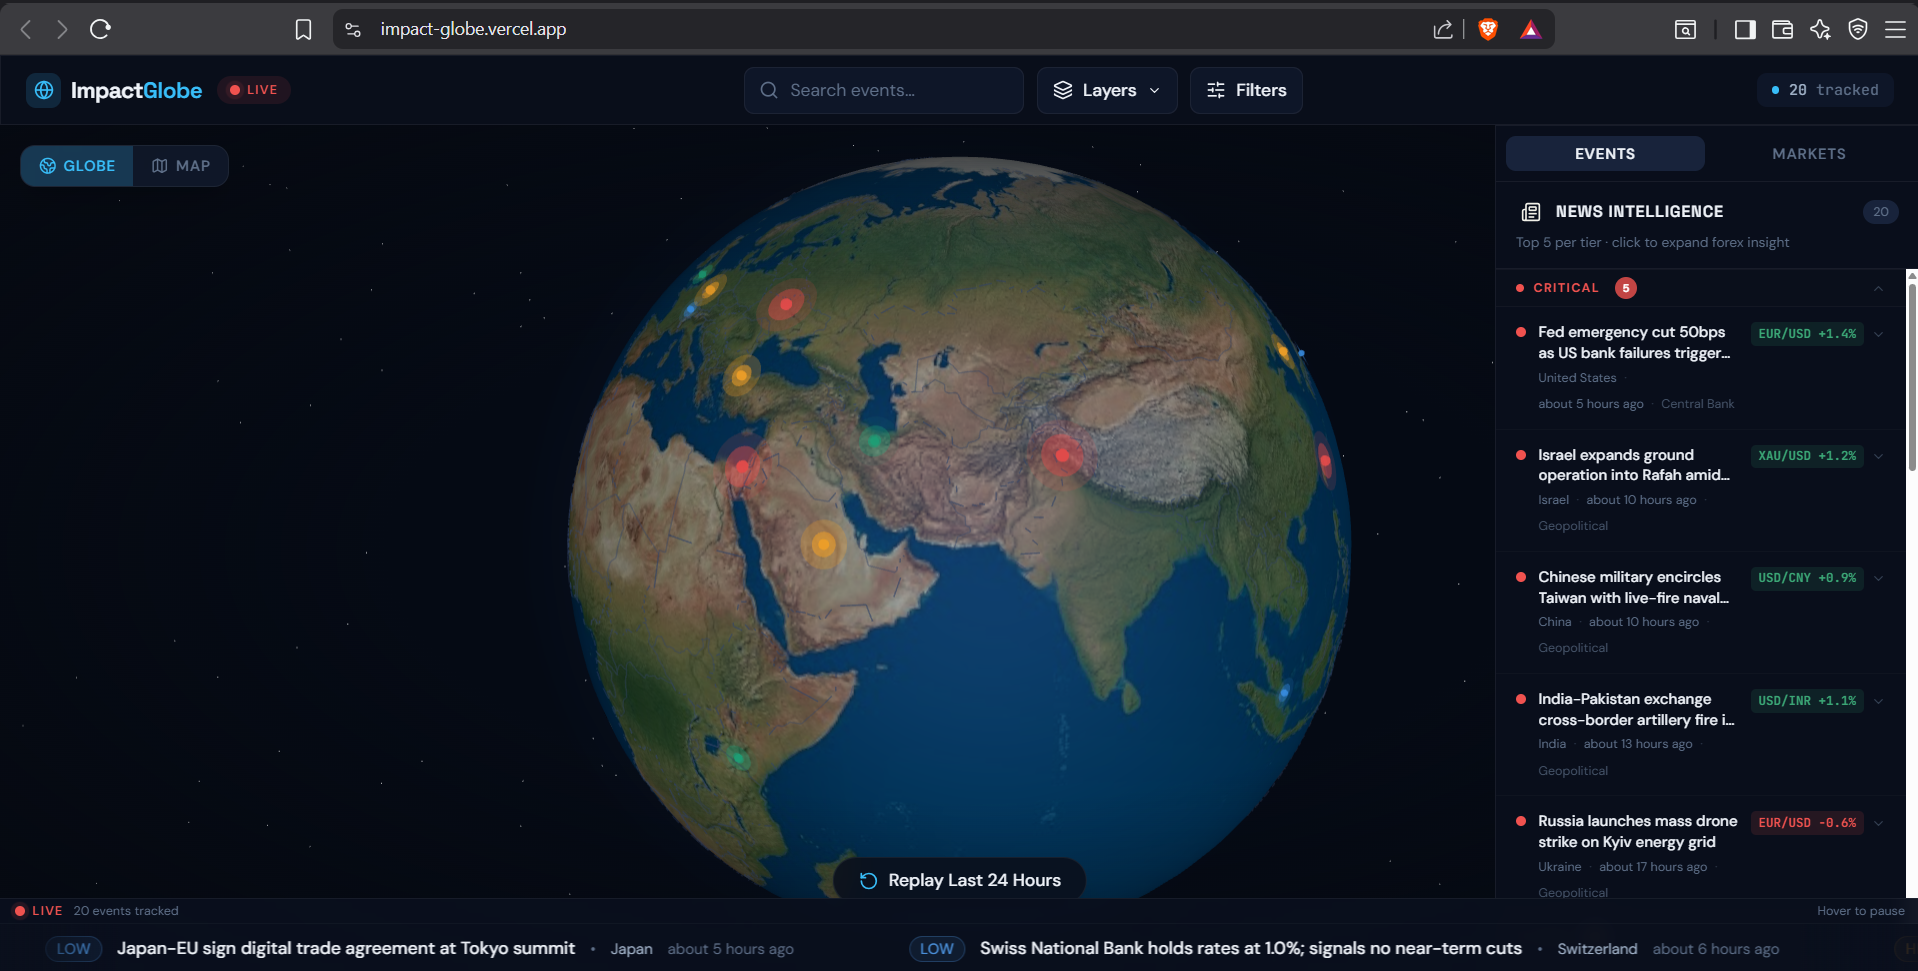Click Replay Last 24 Hours button

(960, 880)
